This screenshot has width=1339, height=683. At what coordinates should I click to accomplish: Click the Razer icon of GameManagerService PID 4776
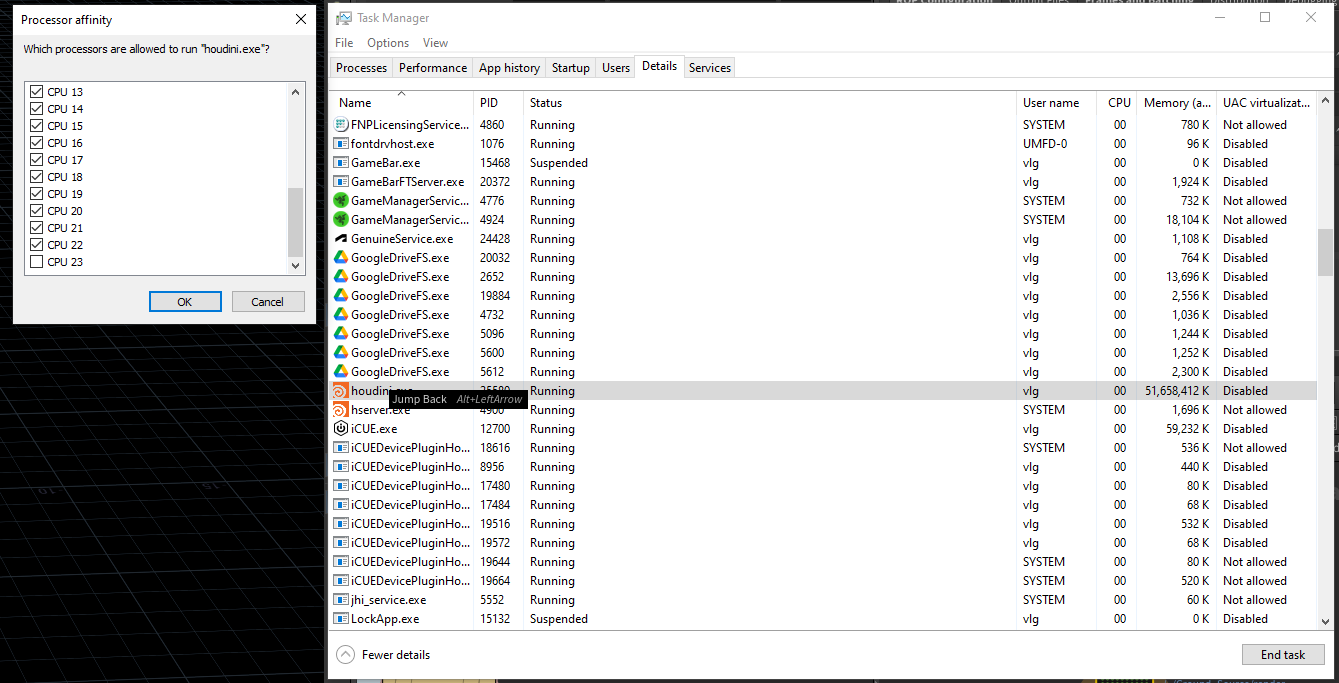340,201
